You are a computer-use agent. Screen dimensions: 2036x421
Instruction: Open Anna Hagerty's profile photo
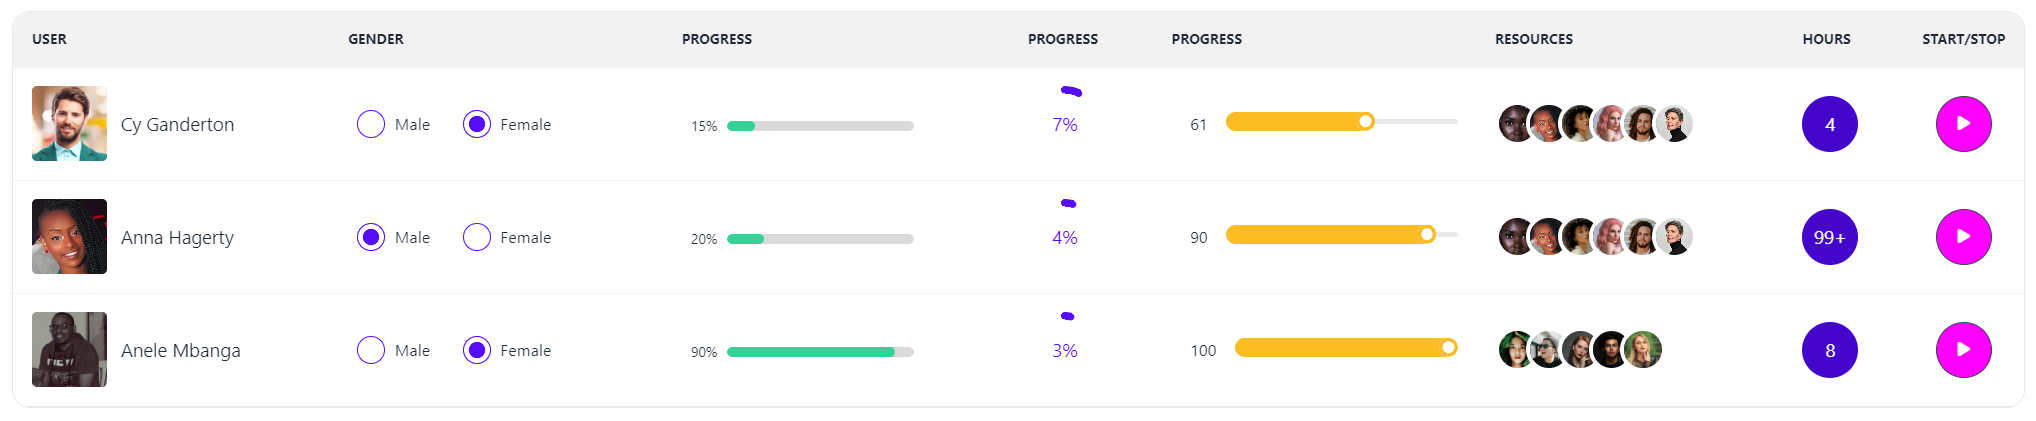pos(69,237)
